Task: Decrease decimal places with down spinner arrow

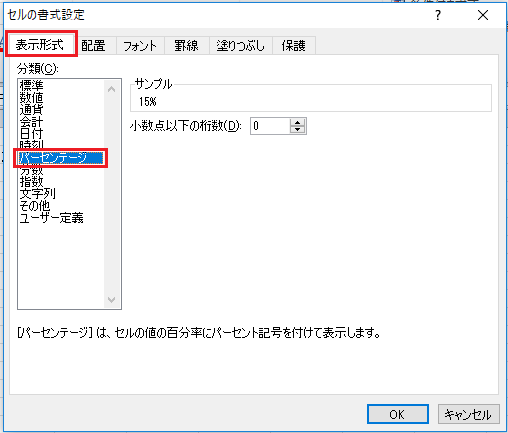Action: pos(297,130)
